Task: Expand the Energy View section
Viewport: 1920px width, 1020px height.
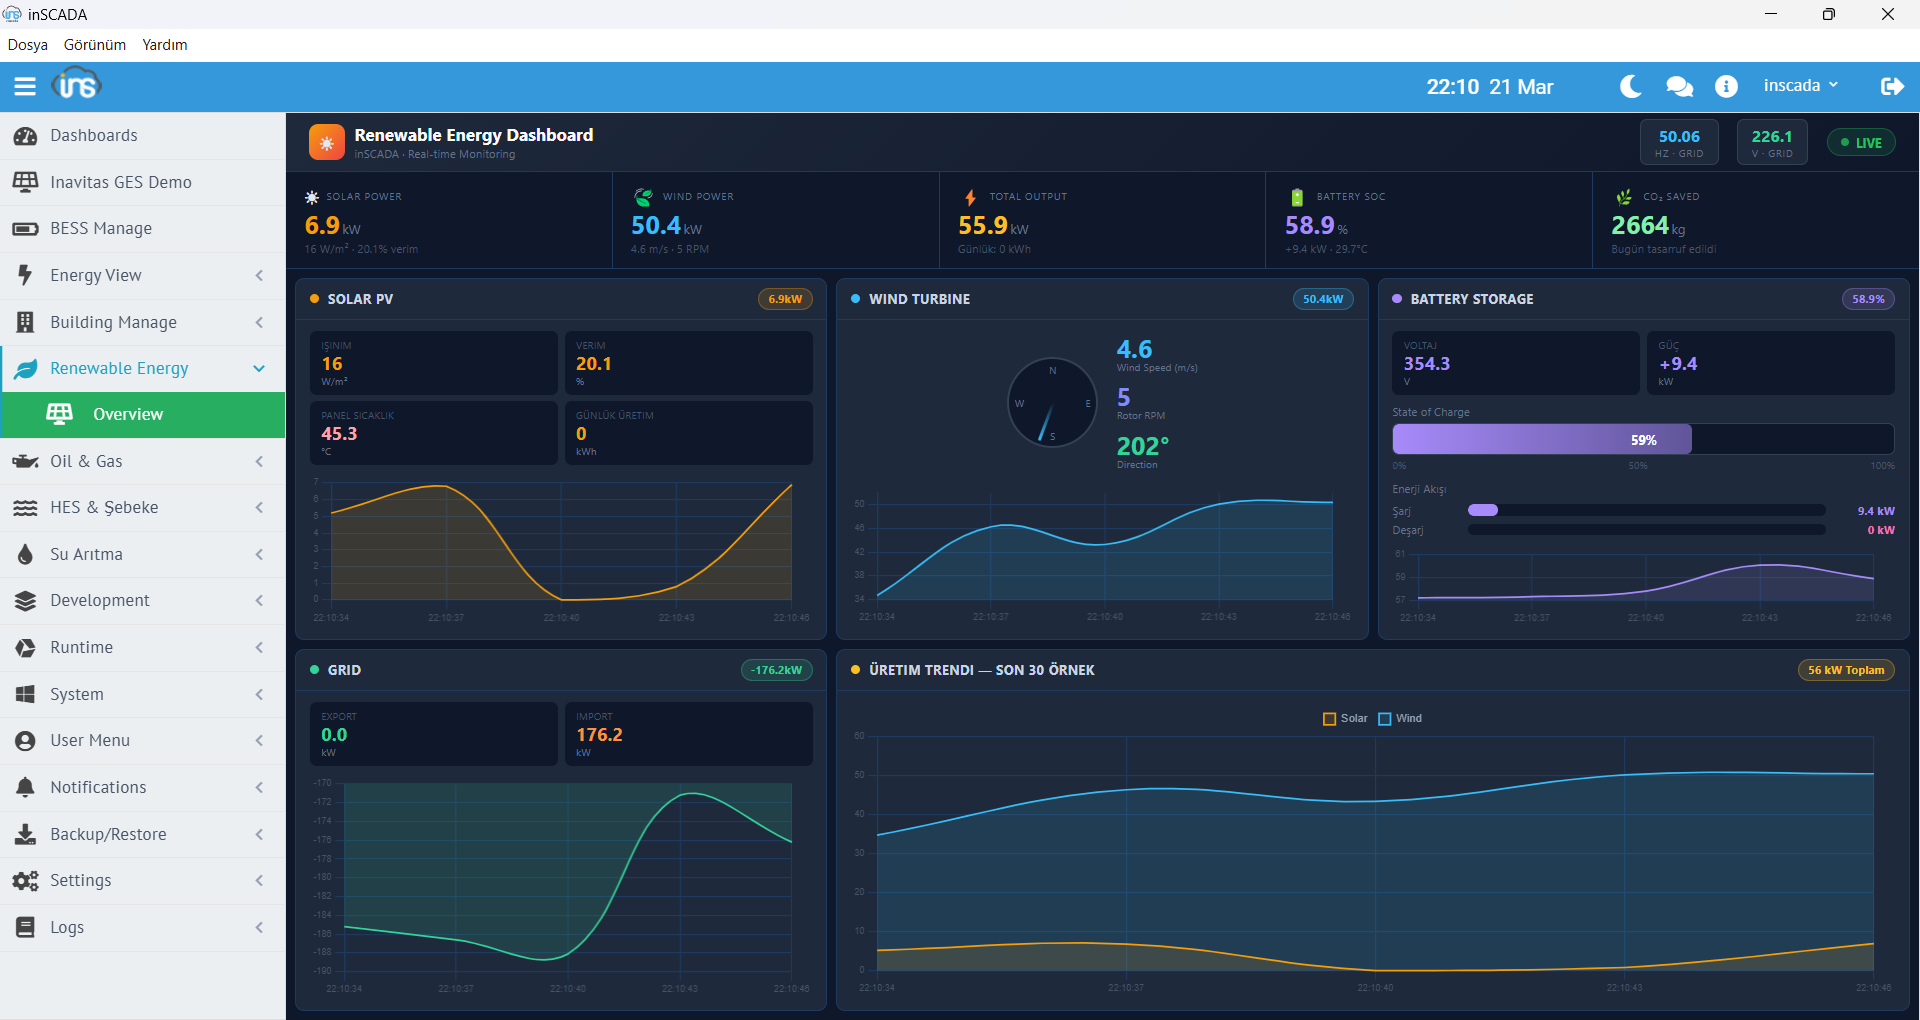Action: (x=142, y=275)
